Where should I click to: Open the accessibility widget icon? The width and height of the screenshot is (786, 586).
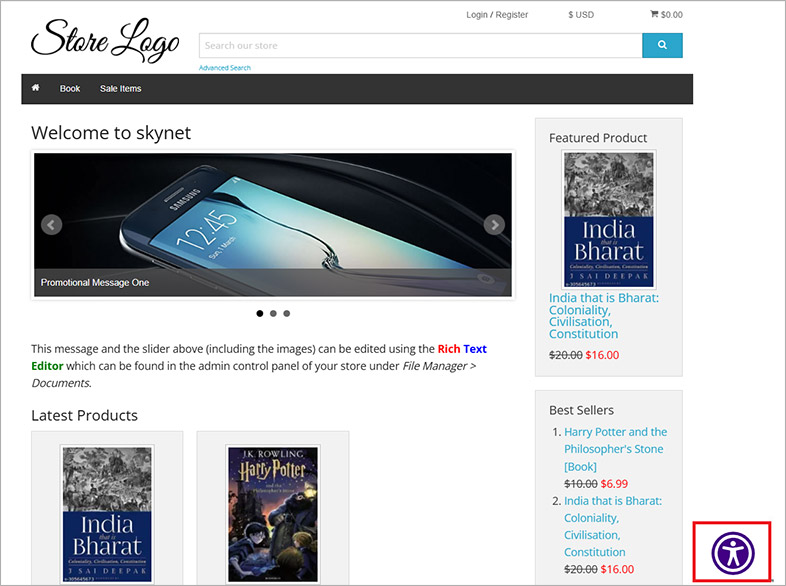pos(732,553)
